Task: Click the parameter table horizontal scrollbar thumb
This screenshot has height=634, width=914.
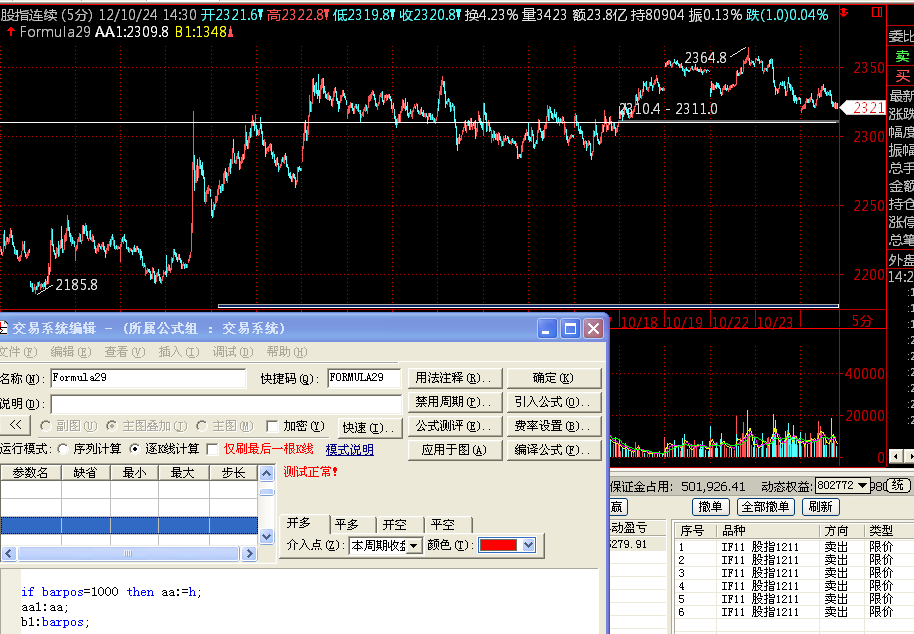Action: 128,553
